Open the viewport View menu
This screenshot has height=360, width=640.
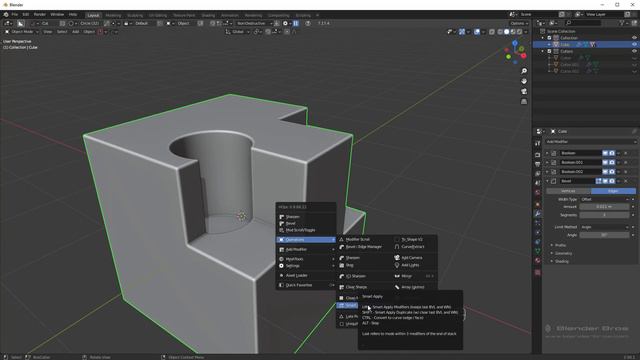48,31
